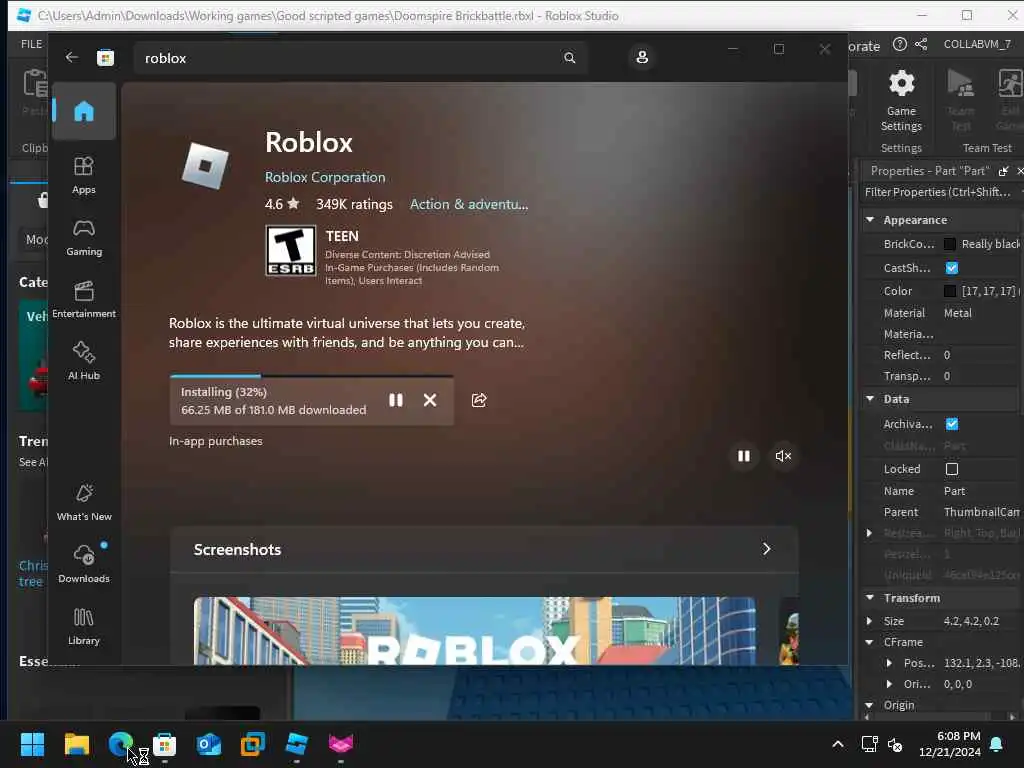The width and height of the screenshot is (1024, 768).
Task: Enable the Locked checkbox
Action: pyautogui.click(x=952, y=469)
